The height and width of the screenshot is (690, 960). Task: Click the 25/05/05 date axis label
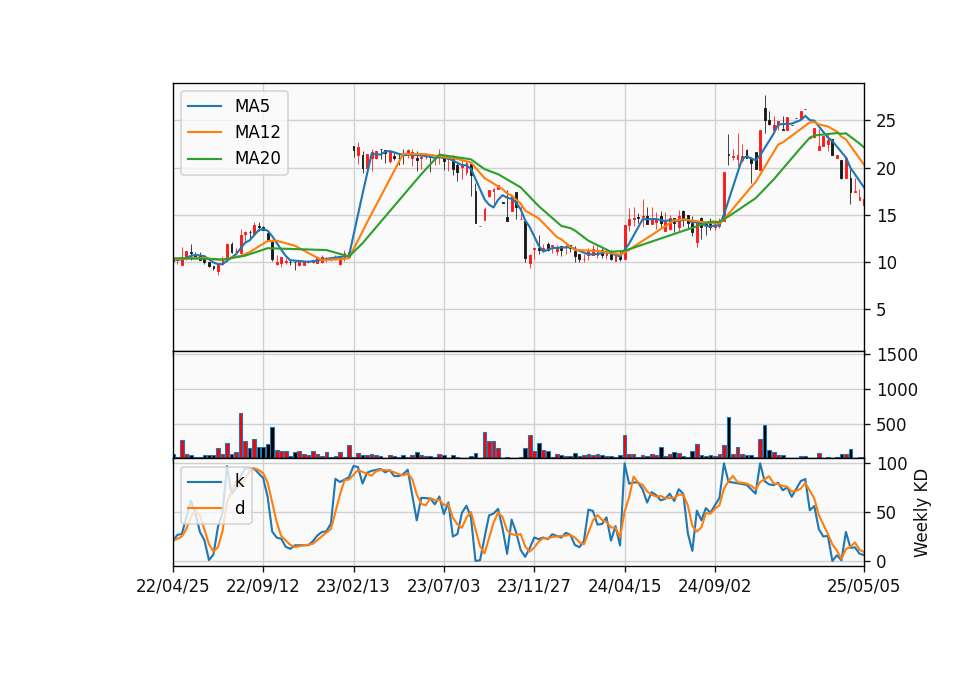(863, 586)
